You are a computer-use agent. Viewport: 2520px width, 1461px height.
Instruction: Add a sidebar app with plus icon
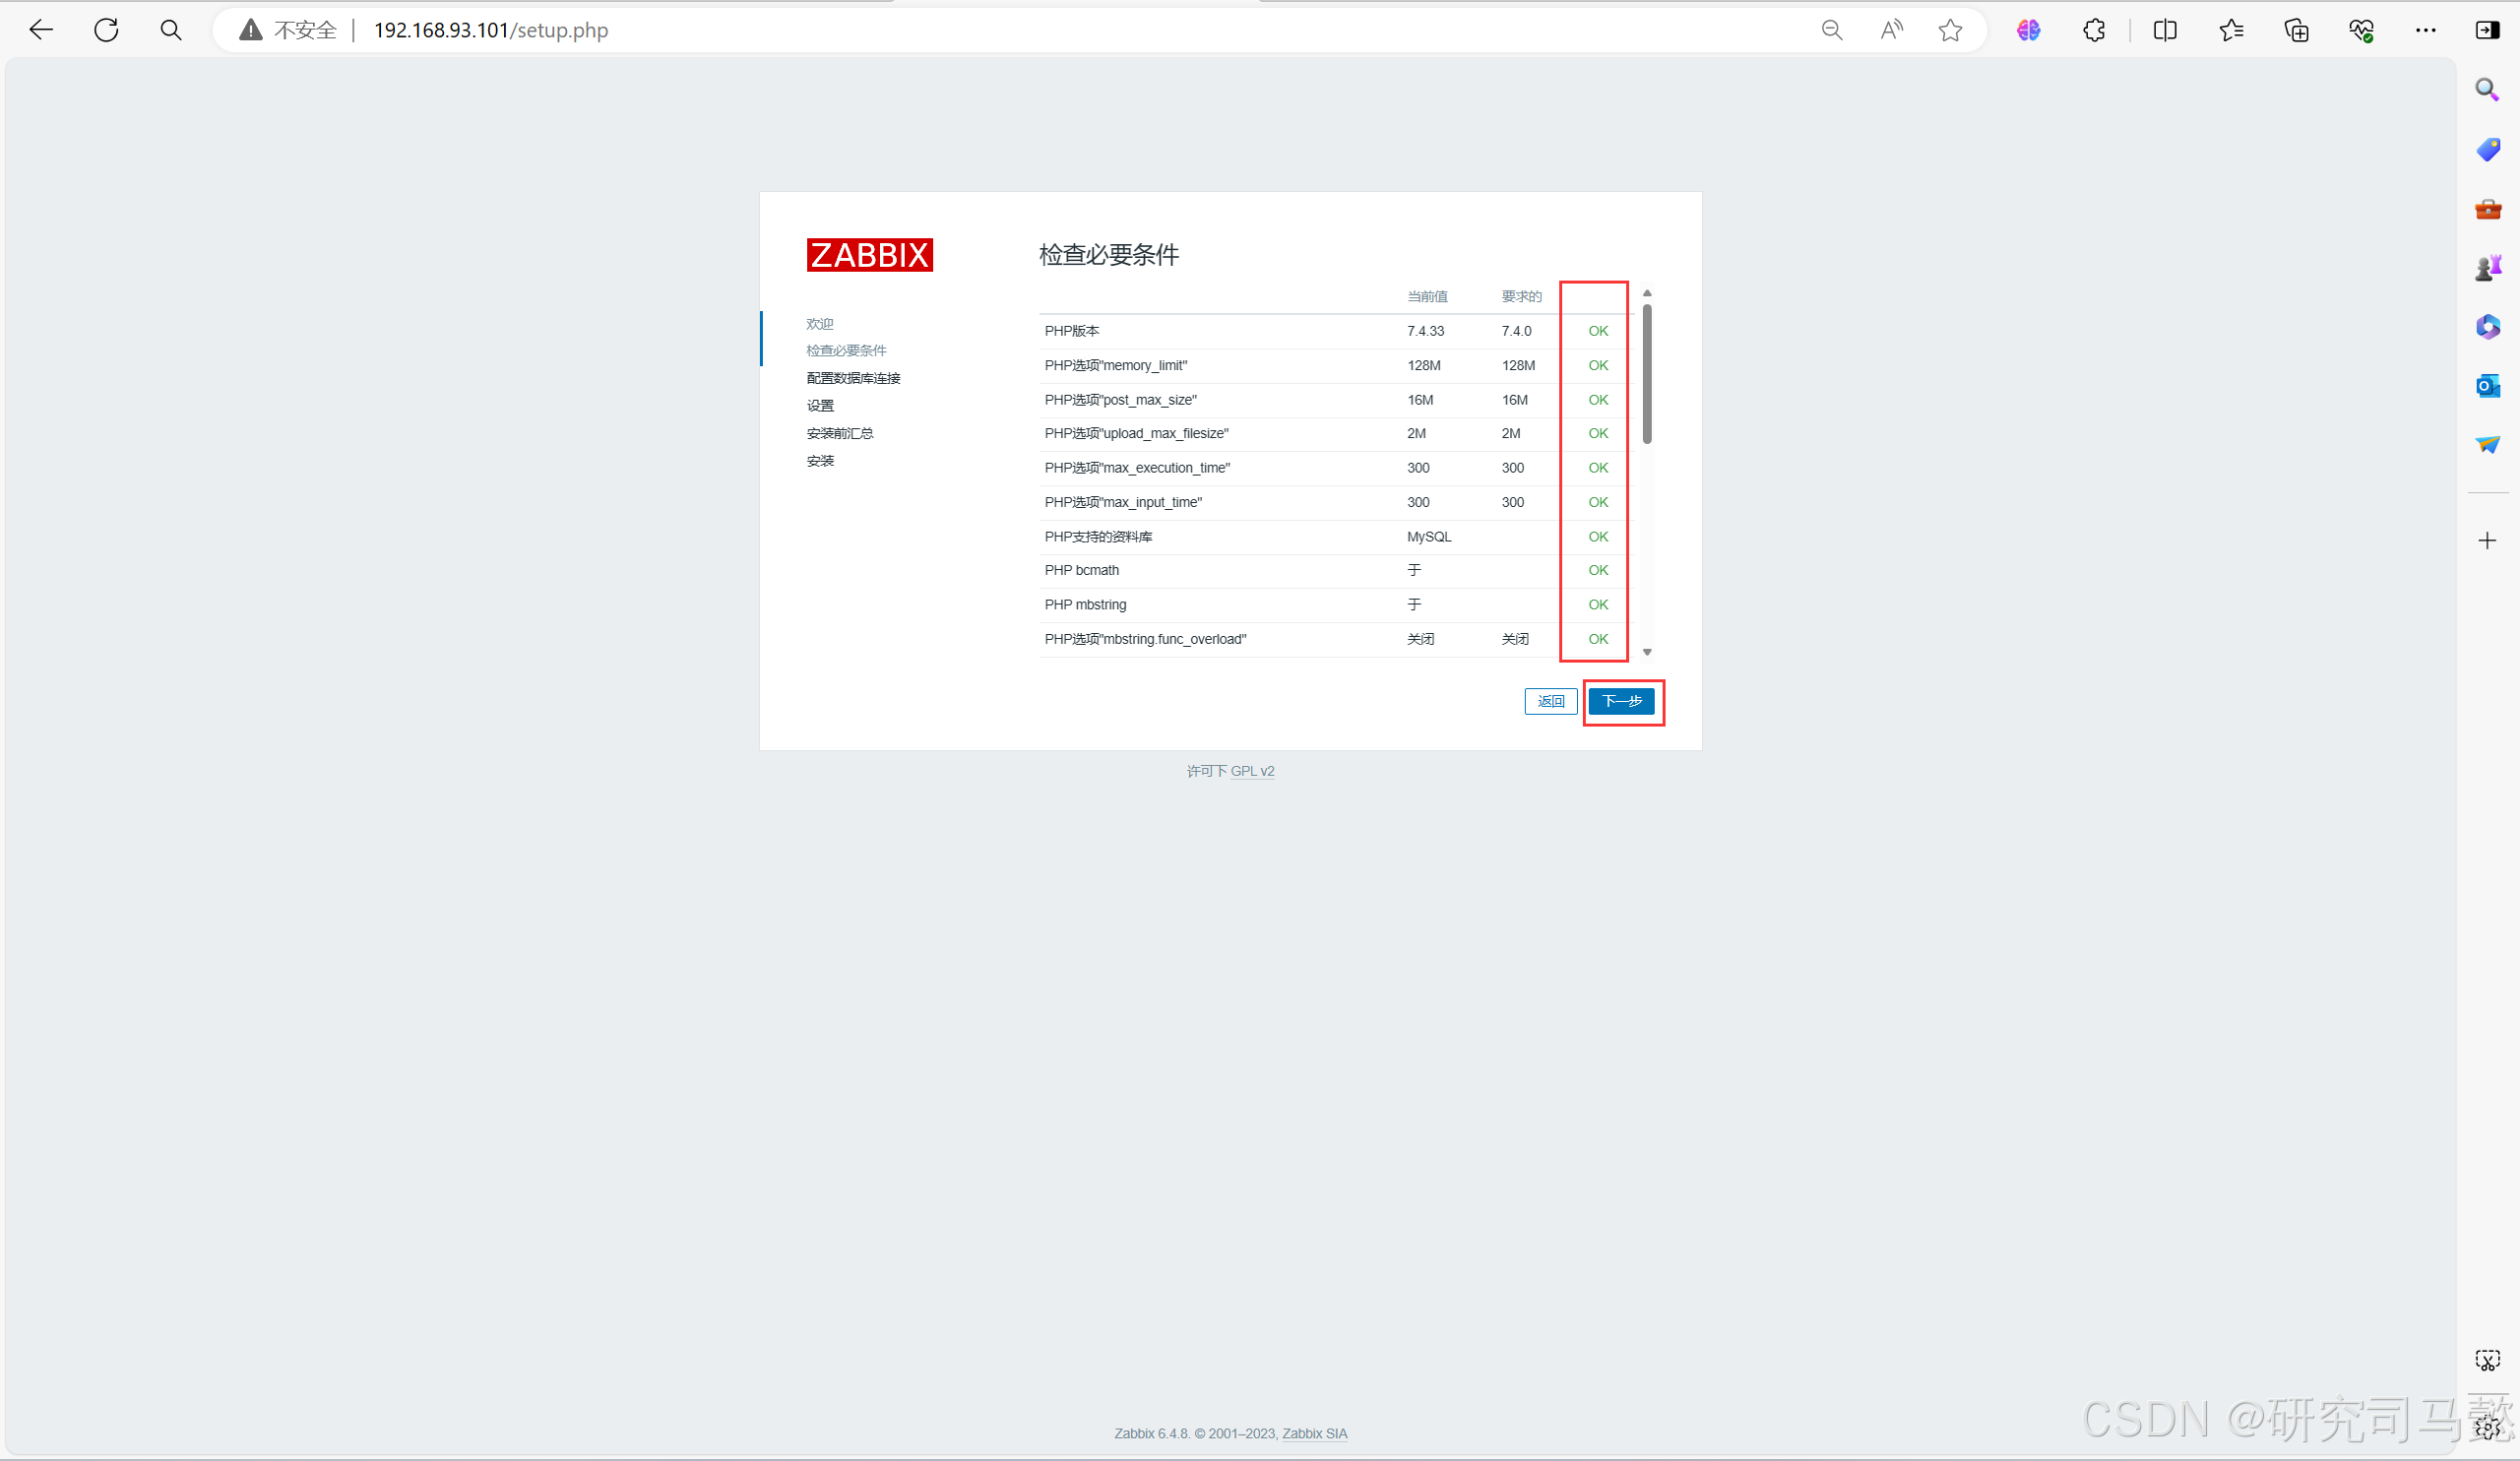click(x=2488, y=541)
